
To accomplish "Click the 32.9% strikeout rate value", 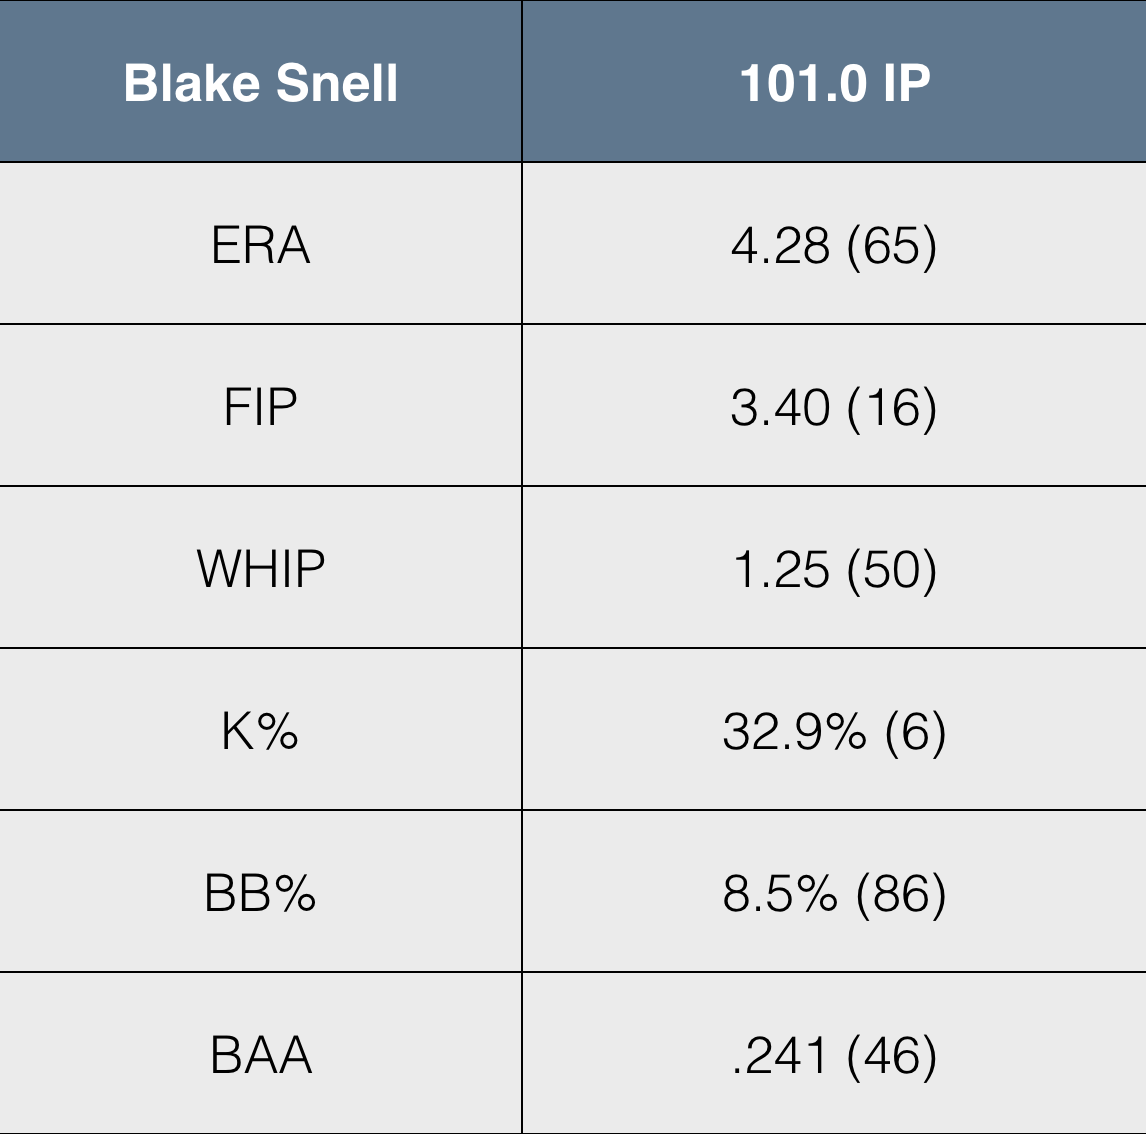I will (x=794, y=731).
